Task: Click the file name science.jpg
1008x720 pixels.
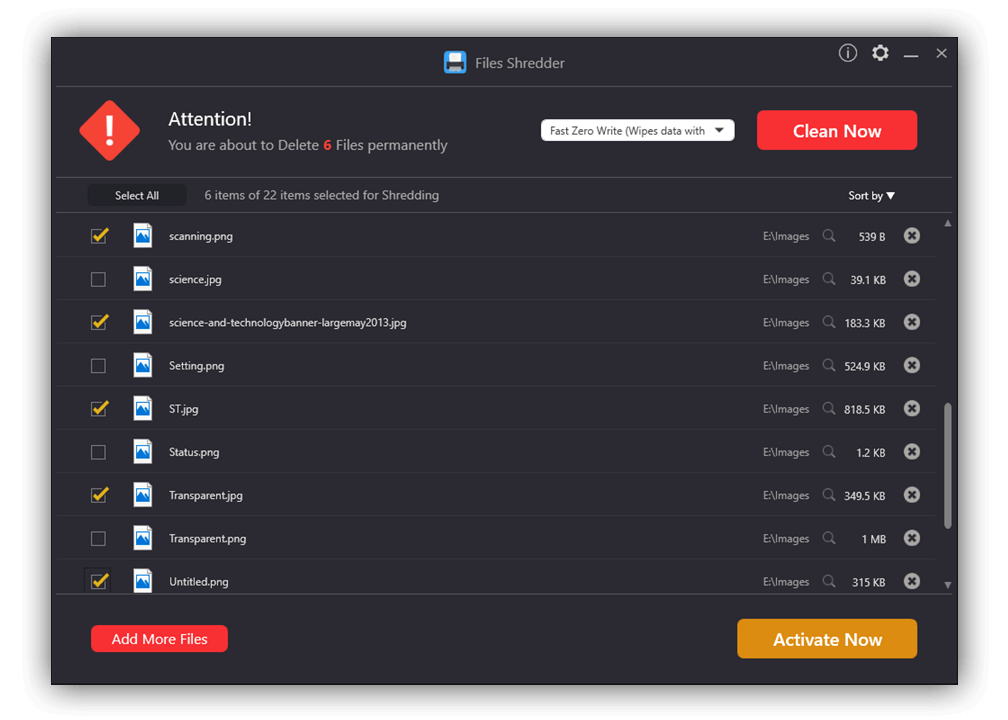Action: coord(195,280)
